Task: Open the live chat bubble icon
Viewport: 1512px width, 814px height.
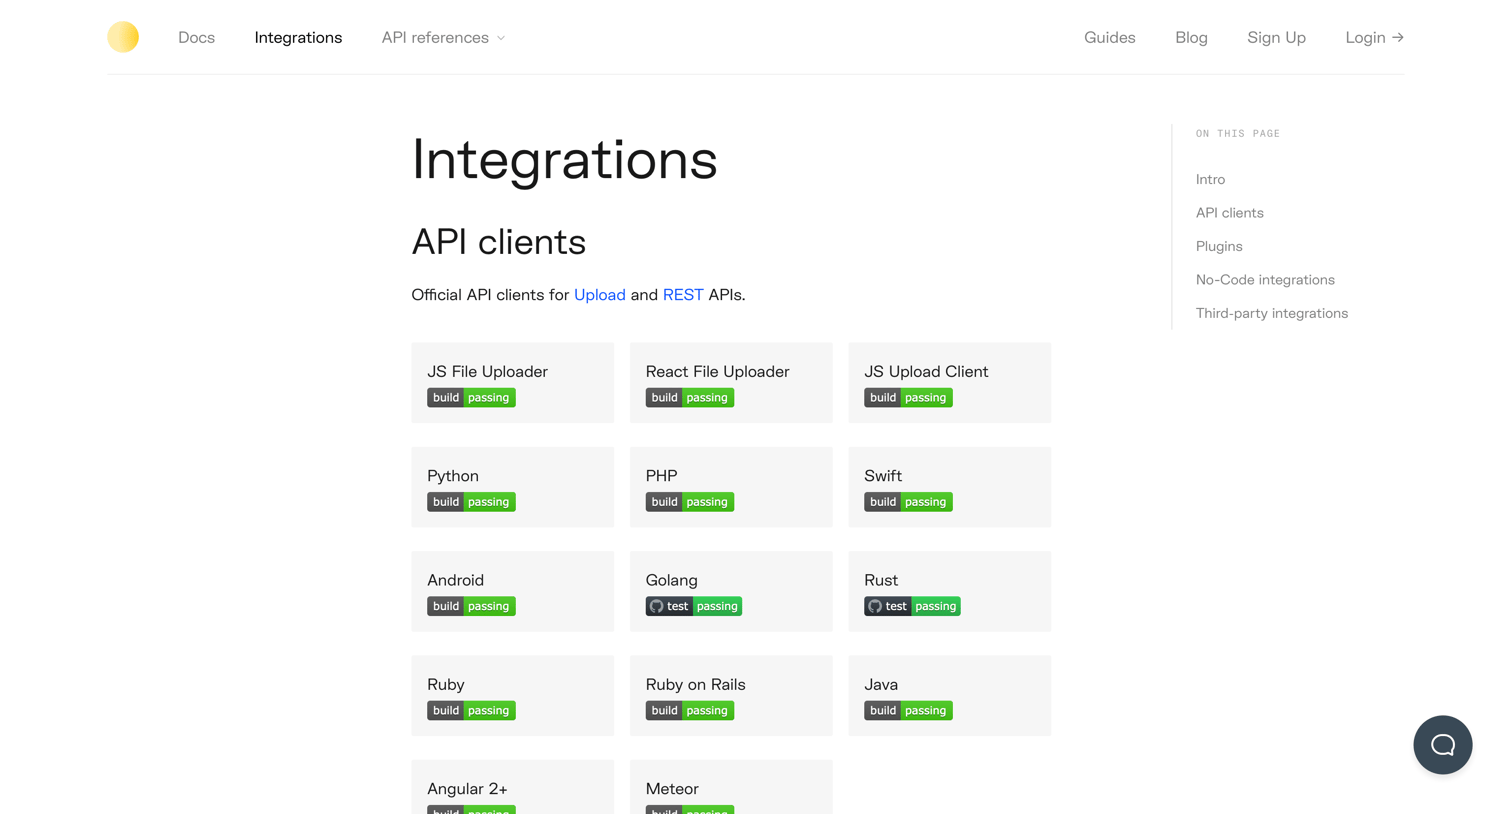Action: (x=1442, y=745)
